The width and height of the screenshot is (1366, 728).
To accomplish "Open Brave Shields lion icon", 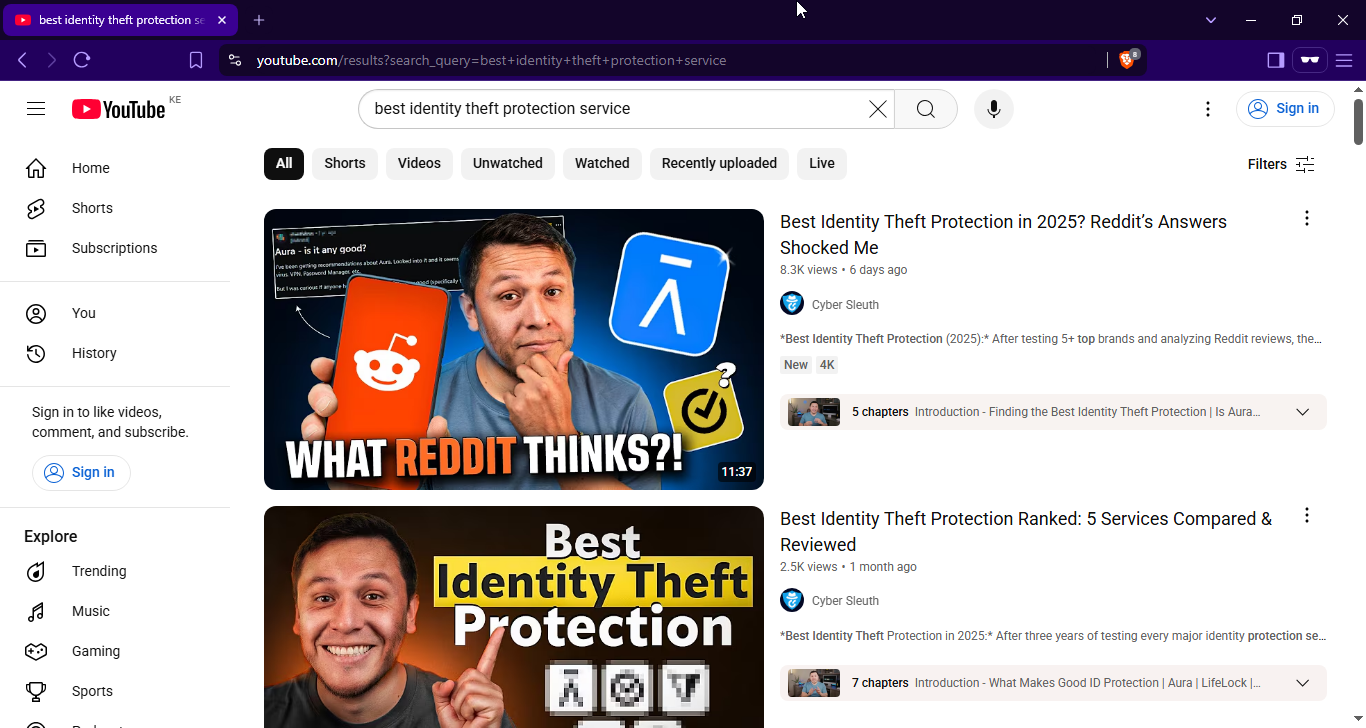I will [1127, 60].
